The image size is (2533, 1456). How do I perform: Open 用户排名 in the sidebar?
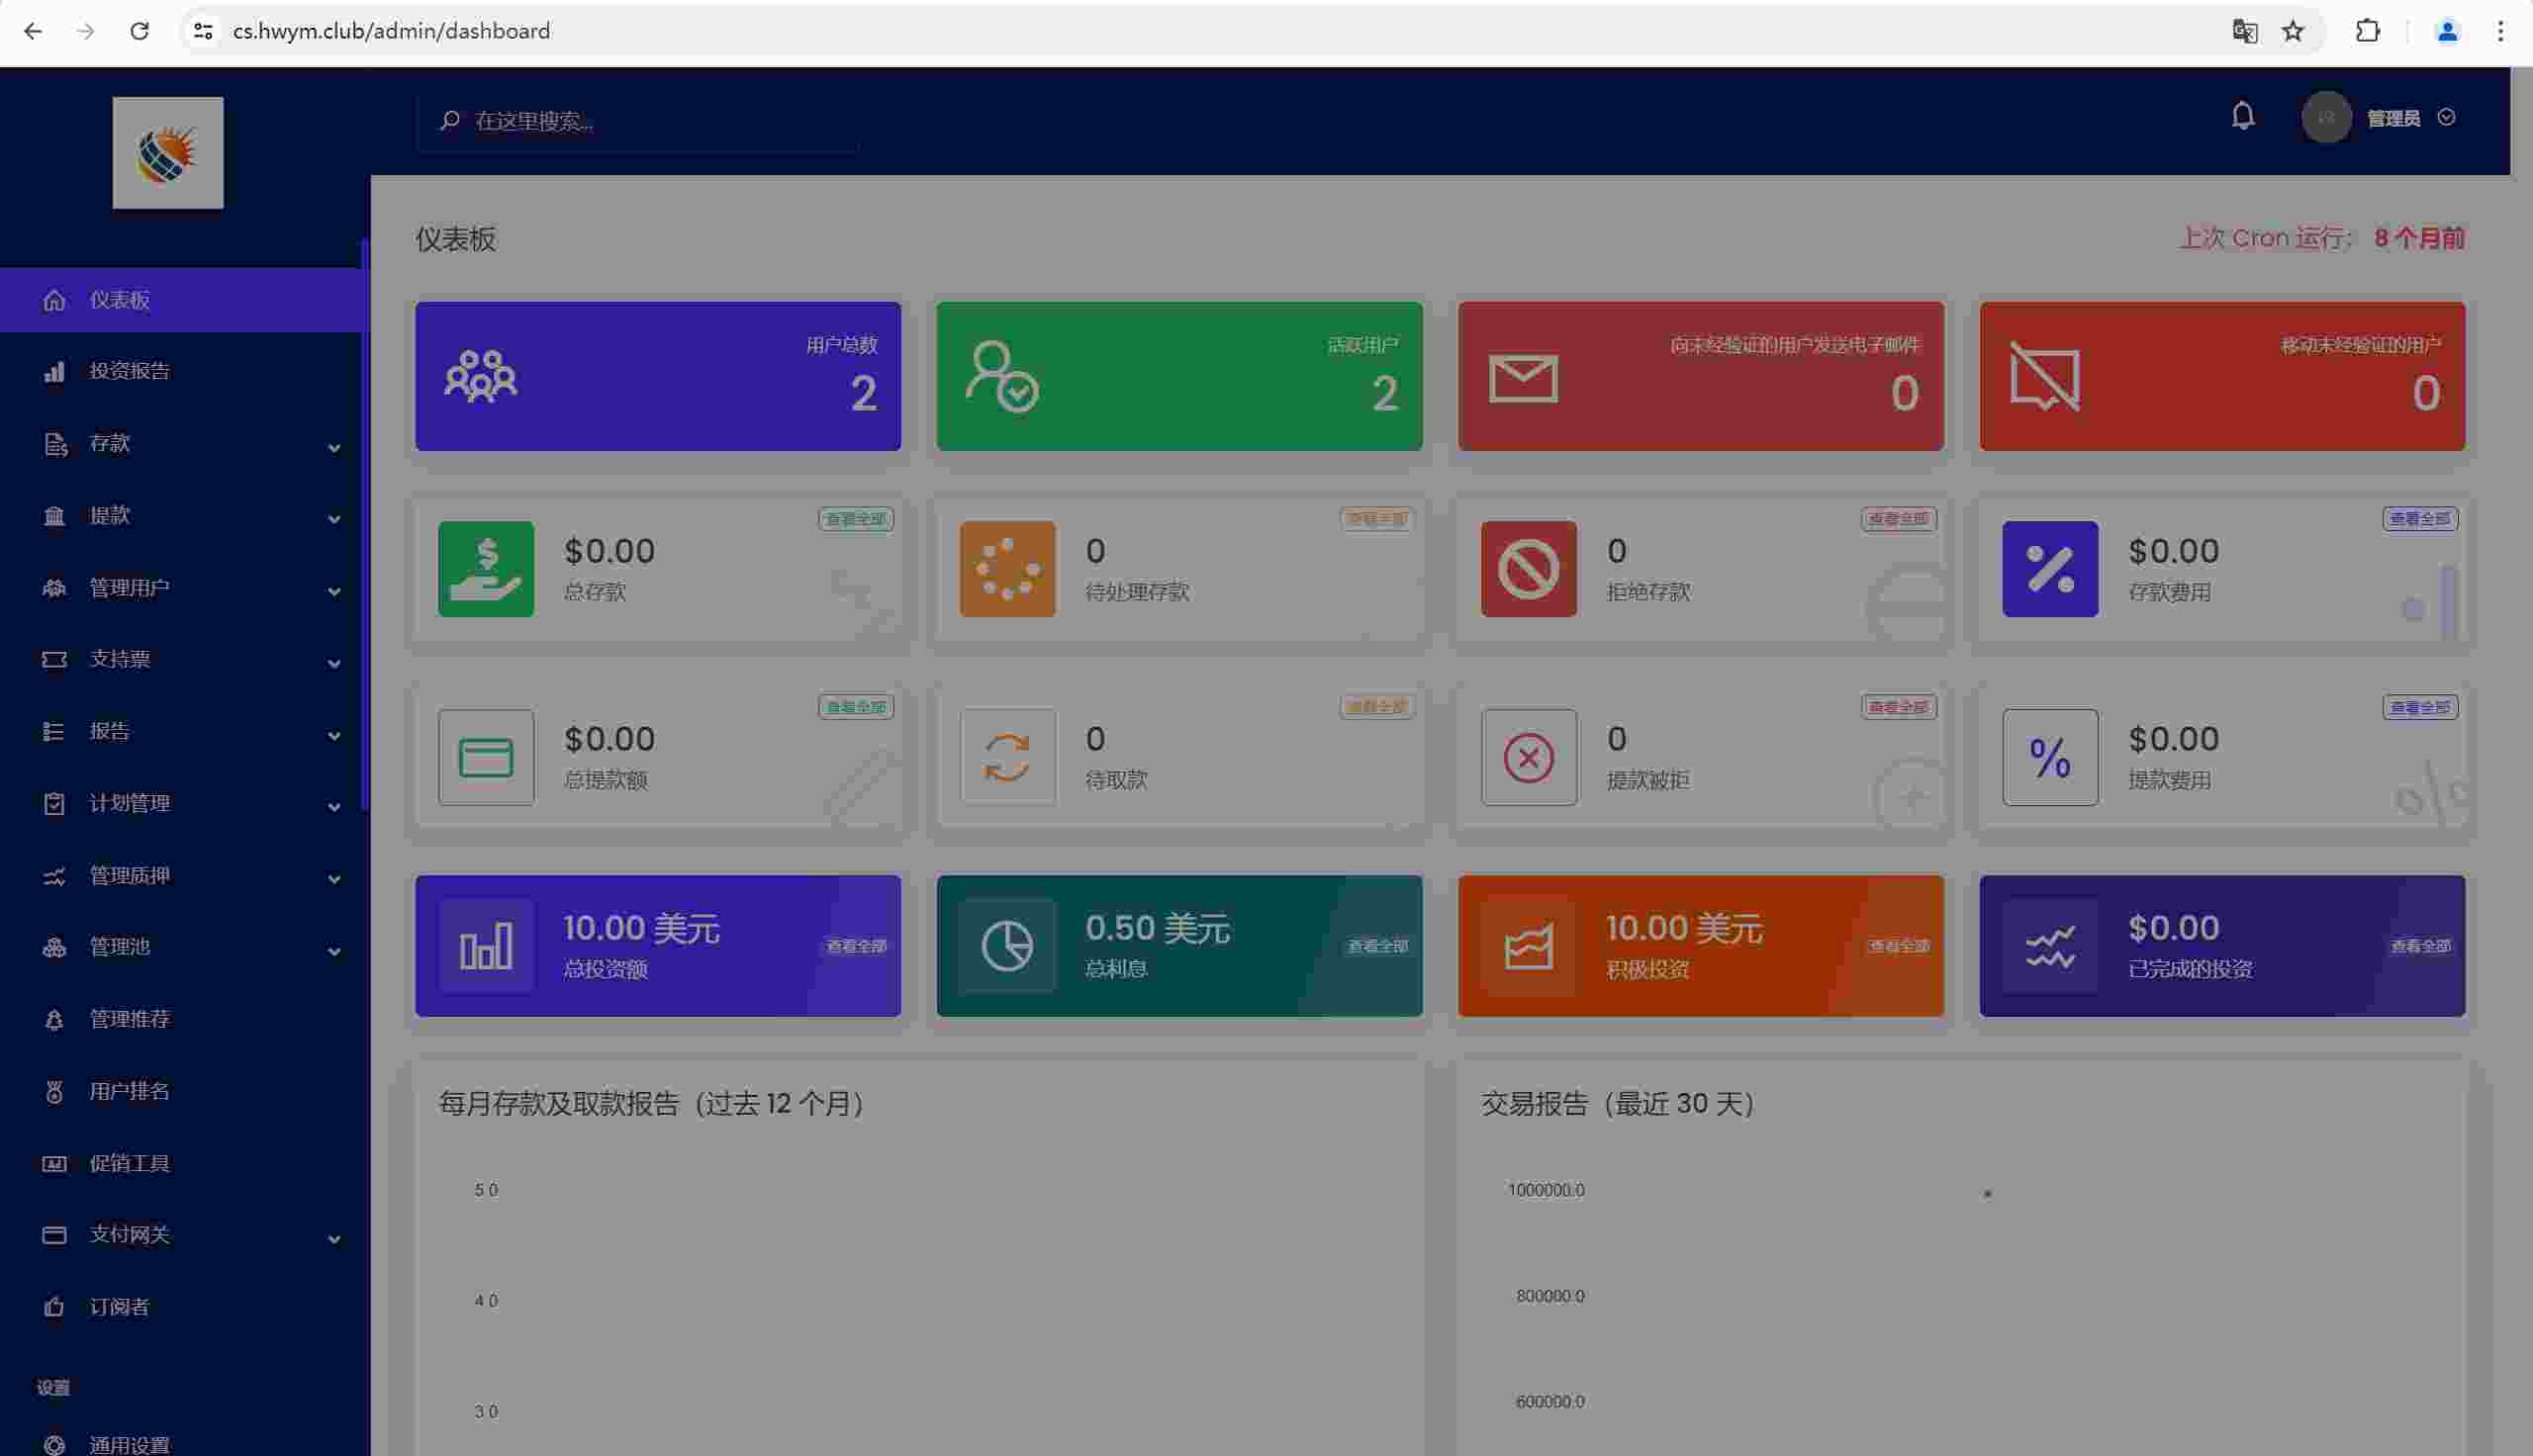coord(130,1091)
